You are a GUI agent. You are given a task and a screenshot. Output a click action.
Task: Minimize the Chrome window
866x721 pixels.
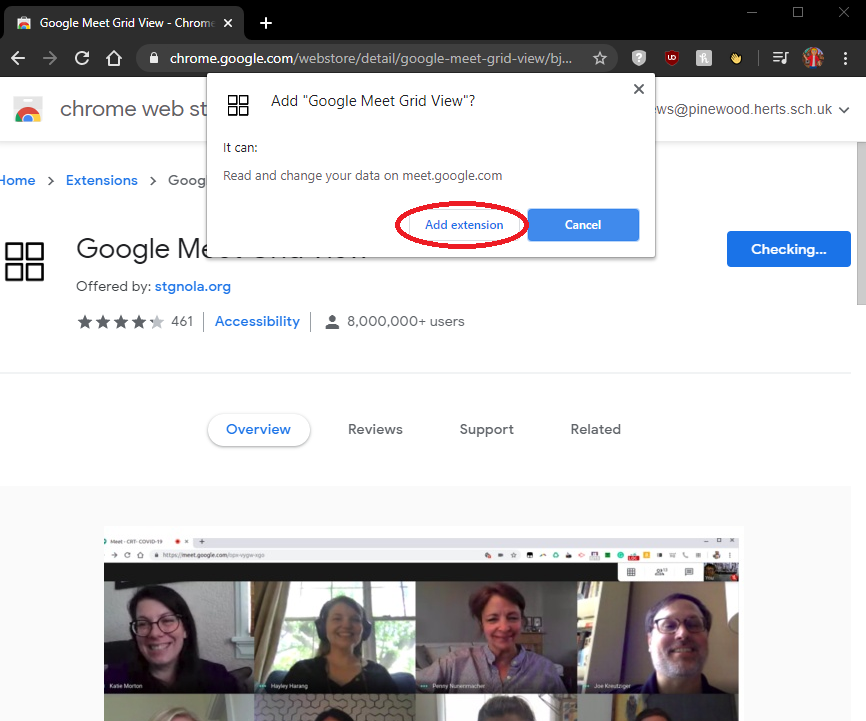tap(752, 12)
